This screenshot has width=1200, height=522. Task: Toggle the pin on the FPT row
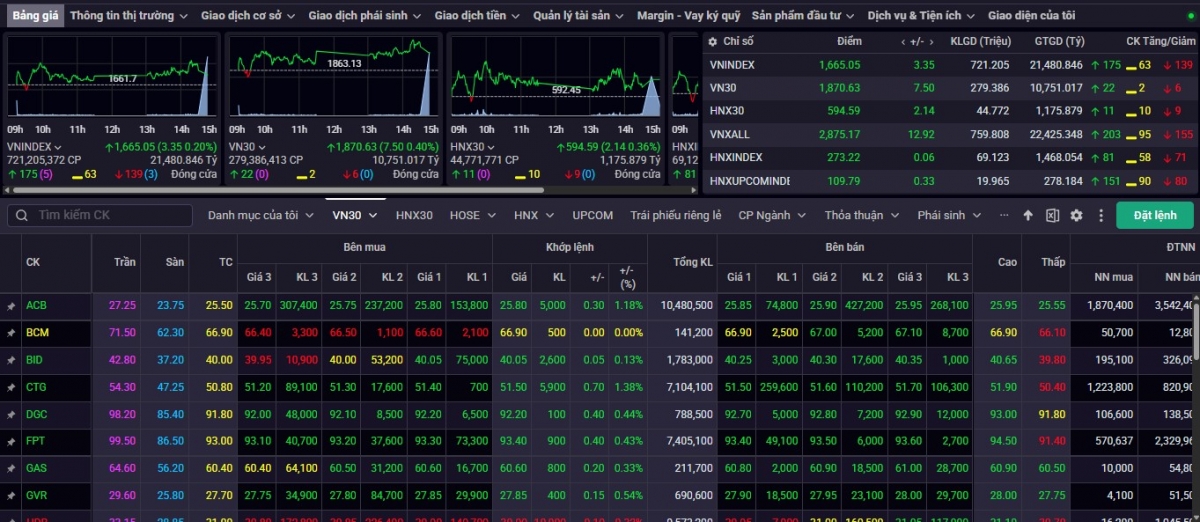pyautogui.click(x=11, y=441)
